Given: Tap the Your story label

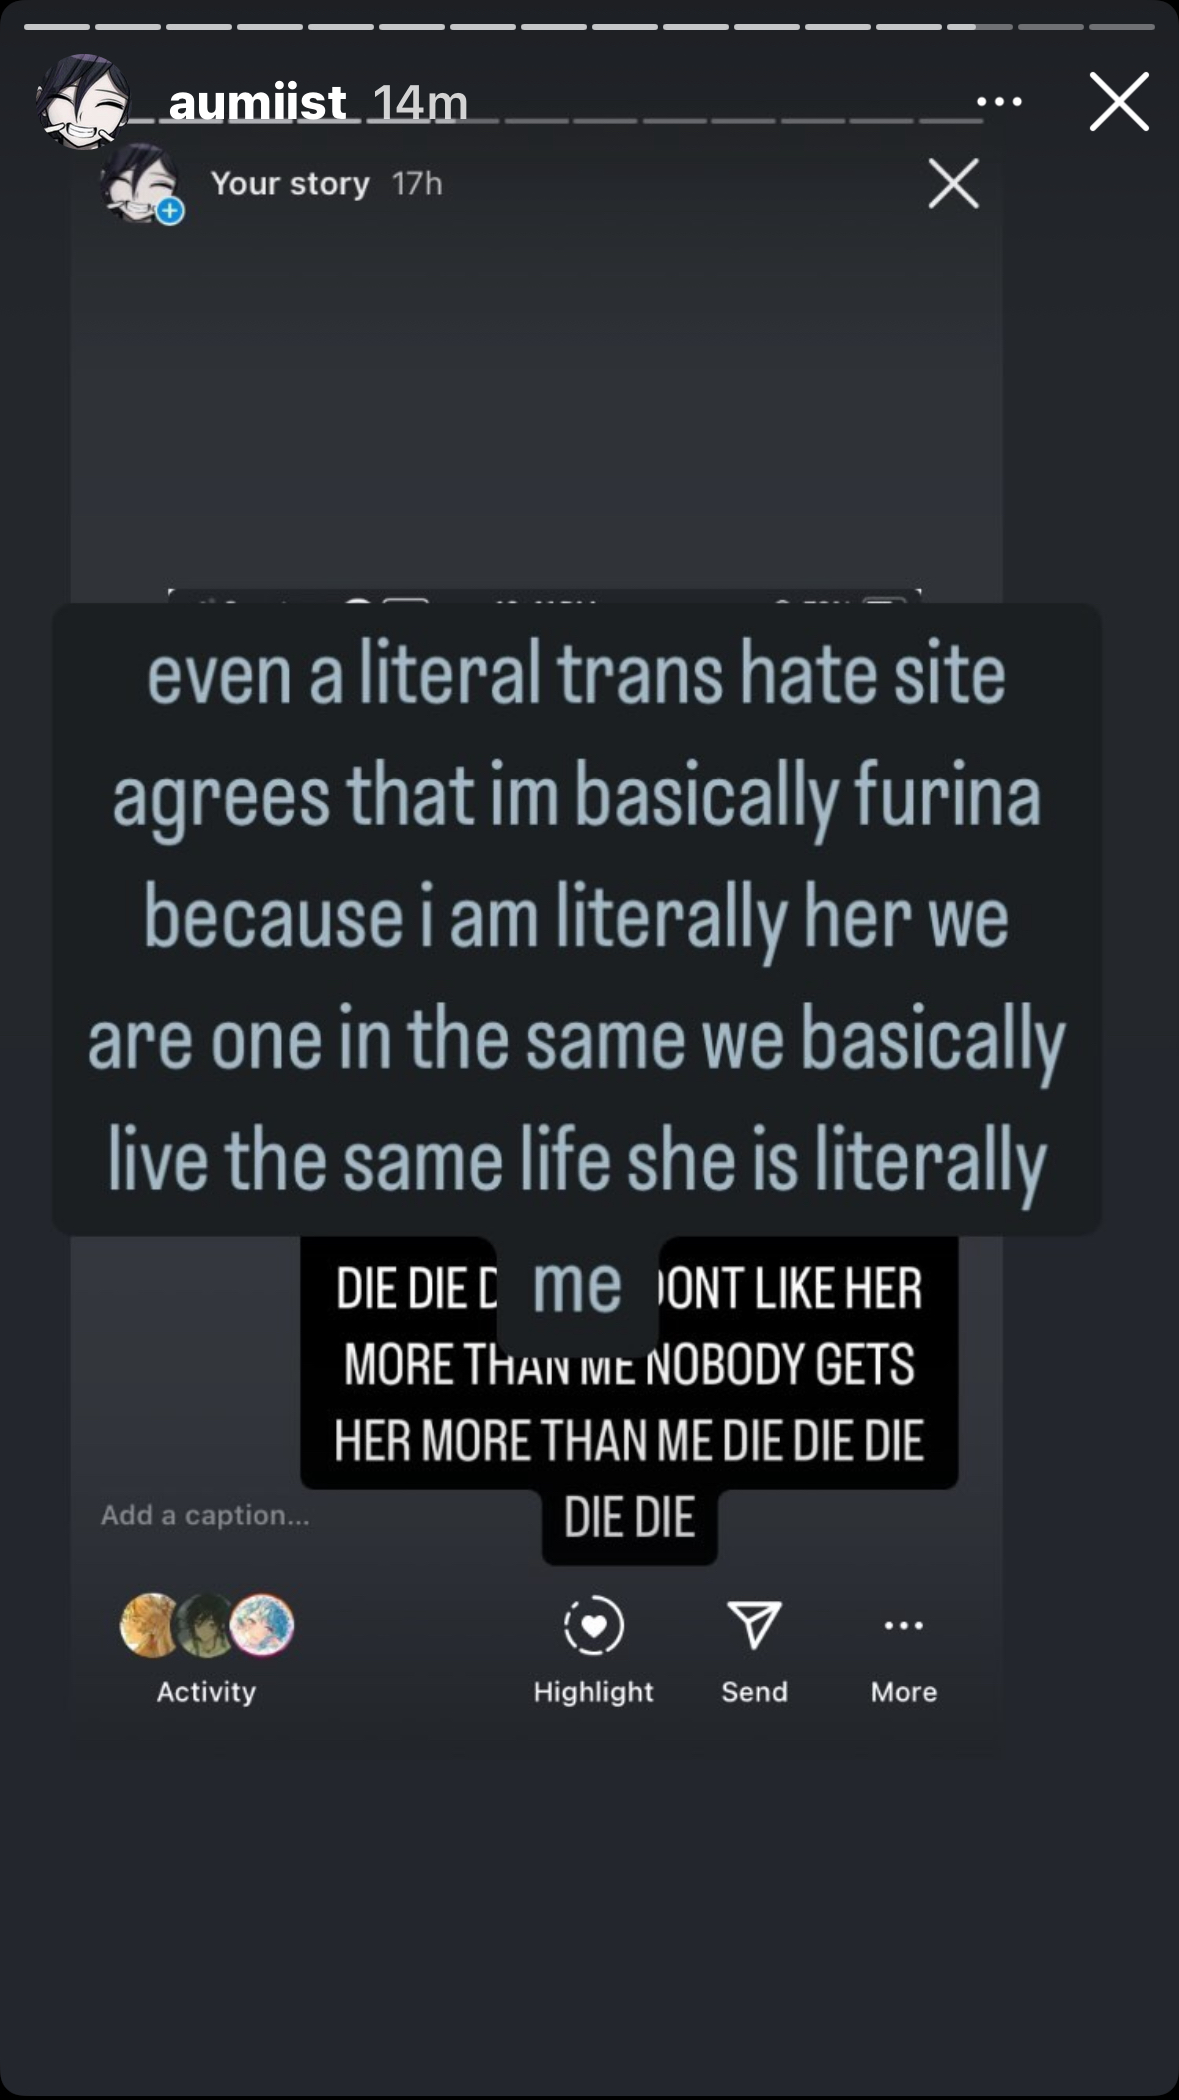Looking at the screenshot, I should tap(290, 184).
